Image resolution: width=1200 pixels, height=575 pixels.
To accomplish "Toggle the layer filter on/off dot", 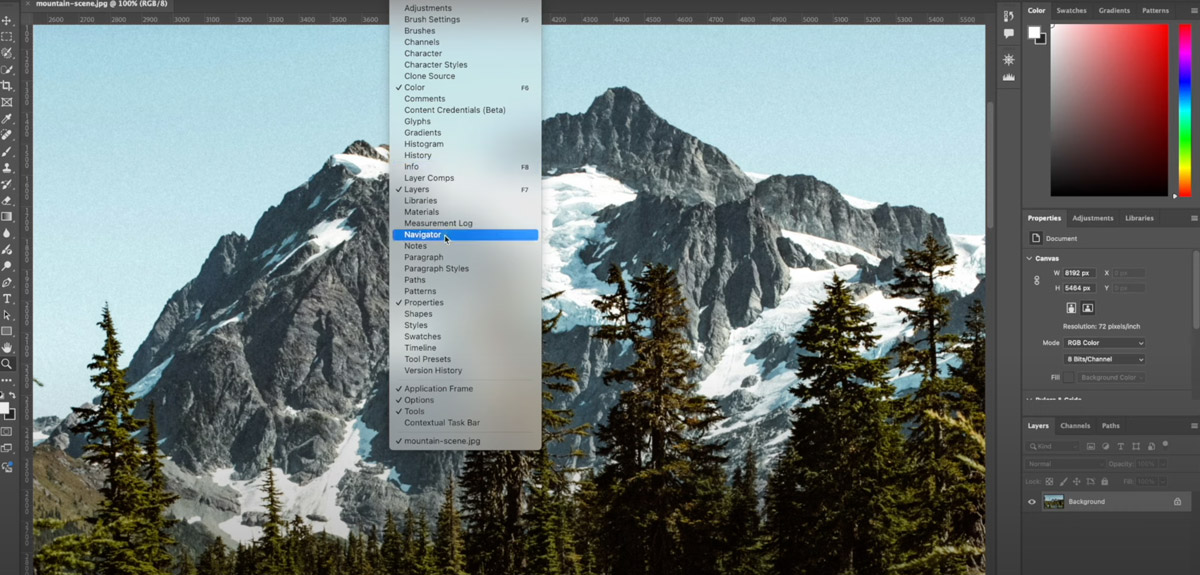I will 1165,444.
